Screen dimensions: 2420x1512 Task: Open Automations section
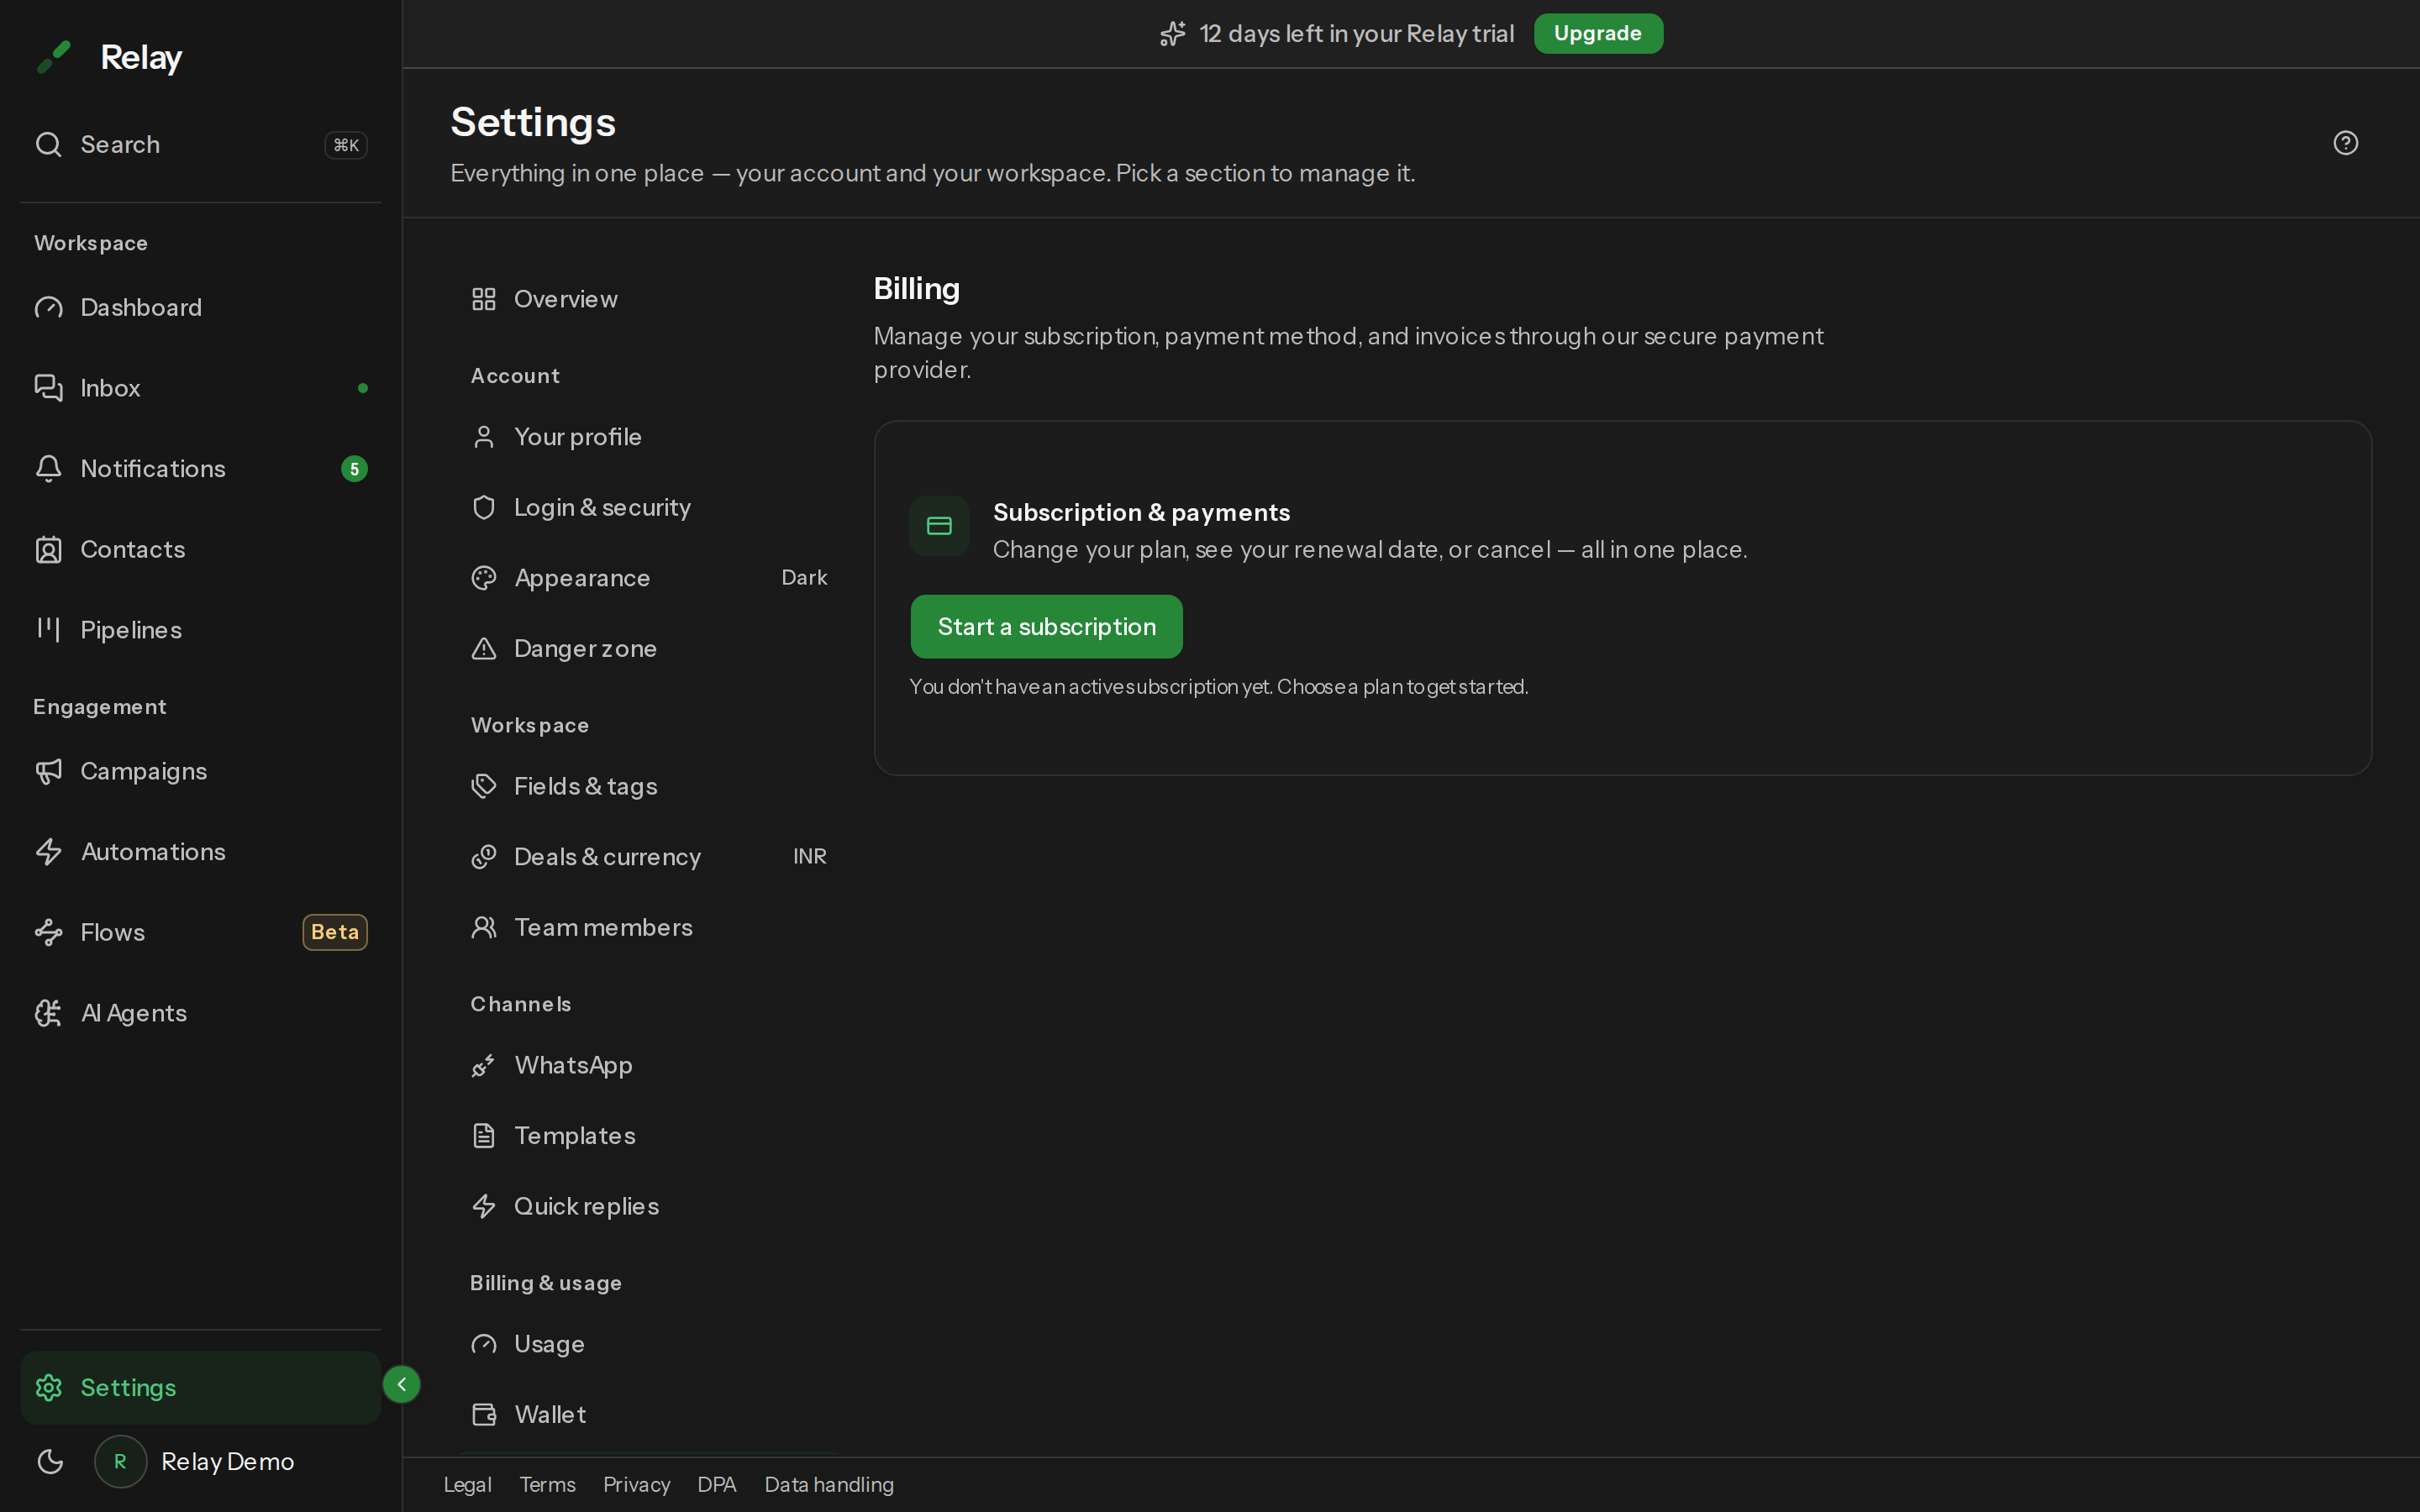point(200,852)
